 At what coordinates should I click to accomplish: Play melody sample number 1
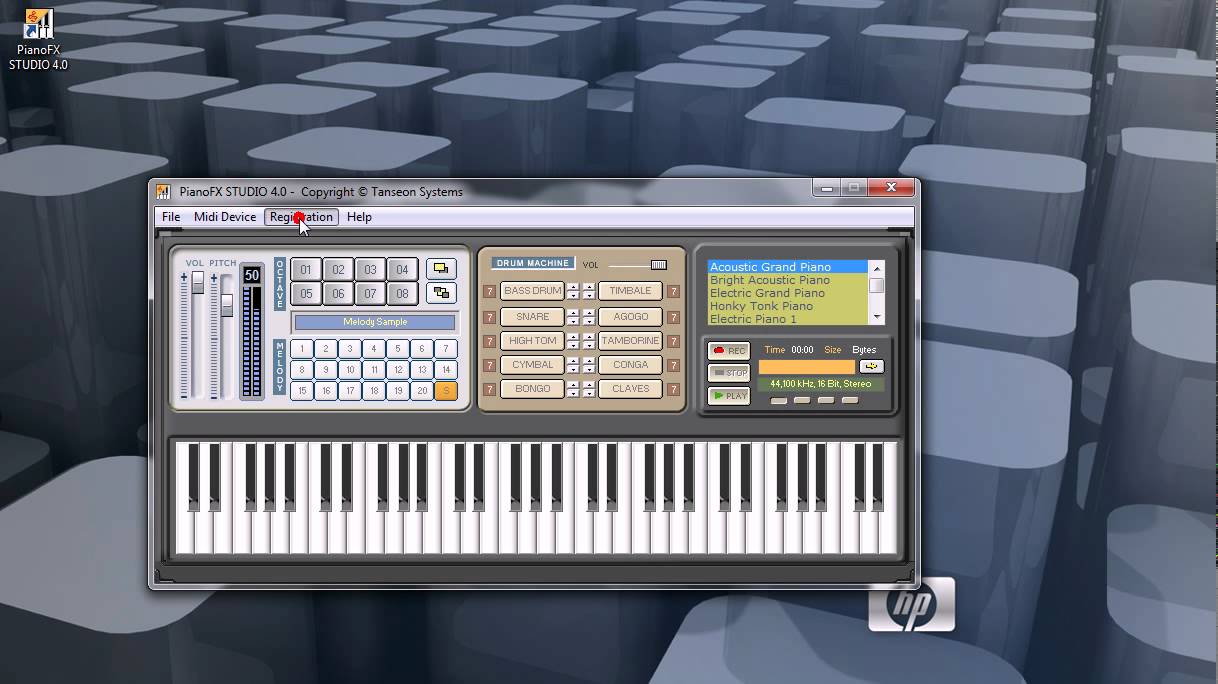click(302, 349)
